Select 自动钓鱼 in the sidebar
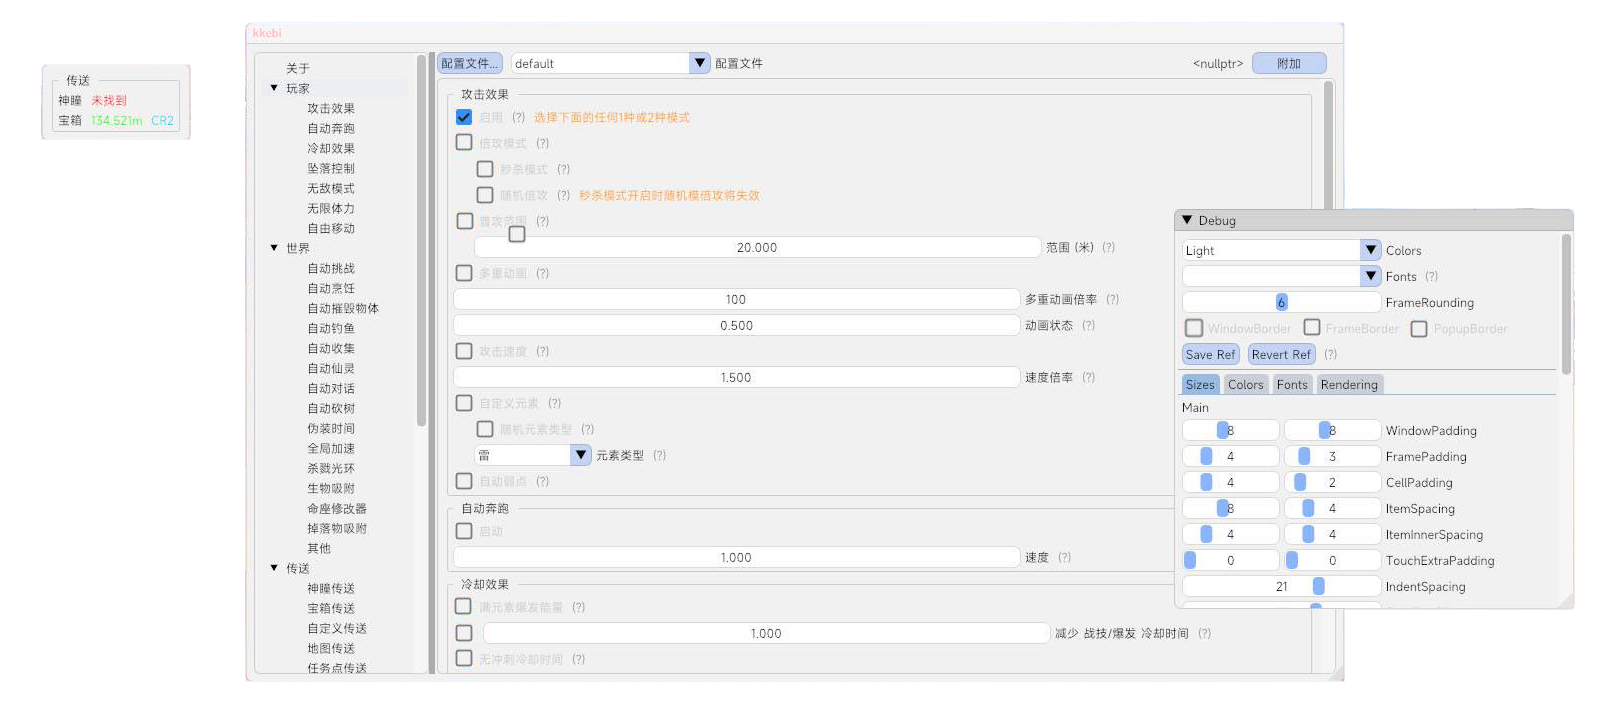 [331, 328]
